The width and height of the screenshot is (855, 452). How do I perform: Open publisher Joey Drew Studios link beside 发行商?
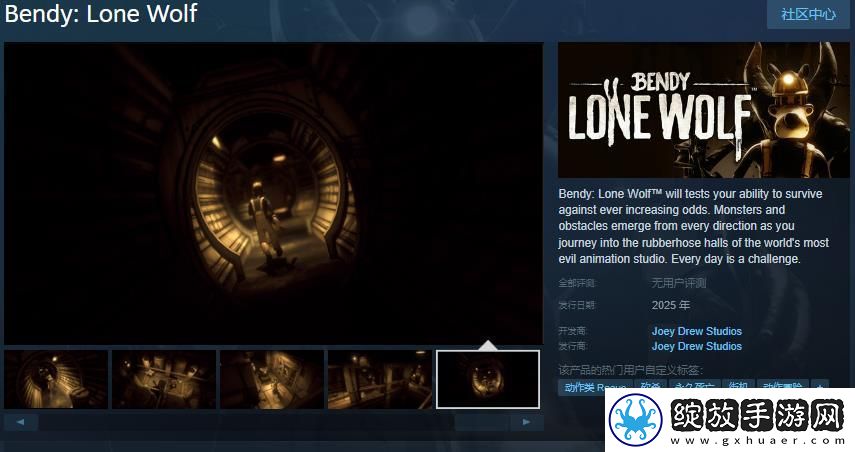(696, 346)
